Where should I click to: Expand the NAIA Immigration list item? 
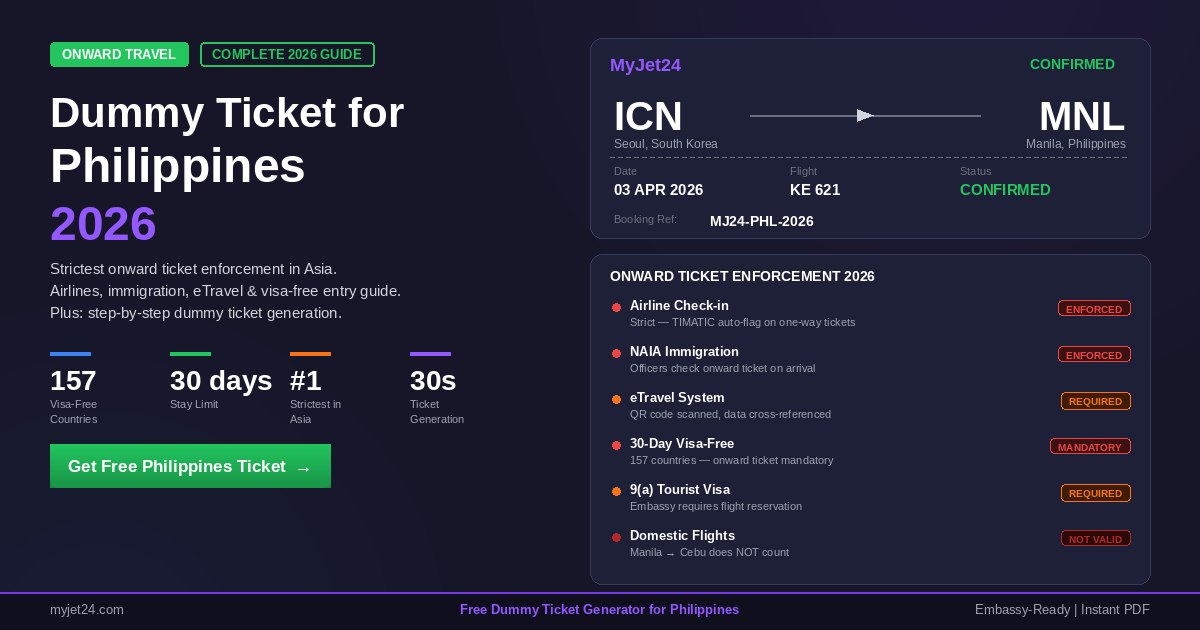point(684,352)
